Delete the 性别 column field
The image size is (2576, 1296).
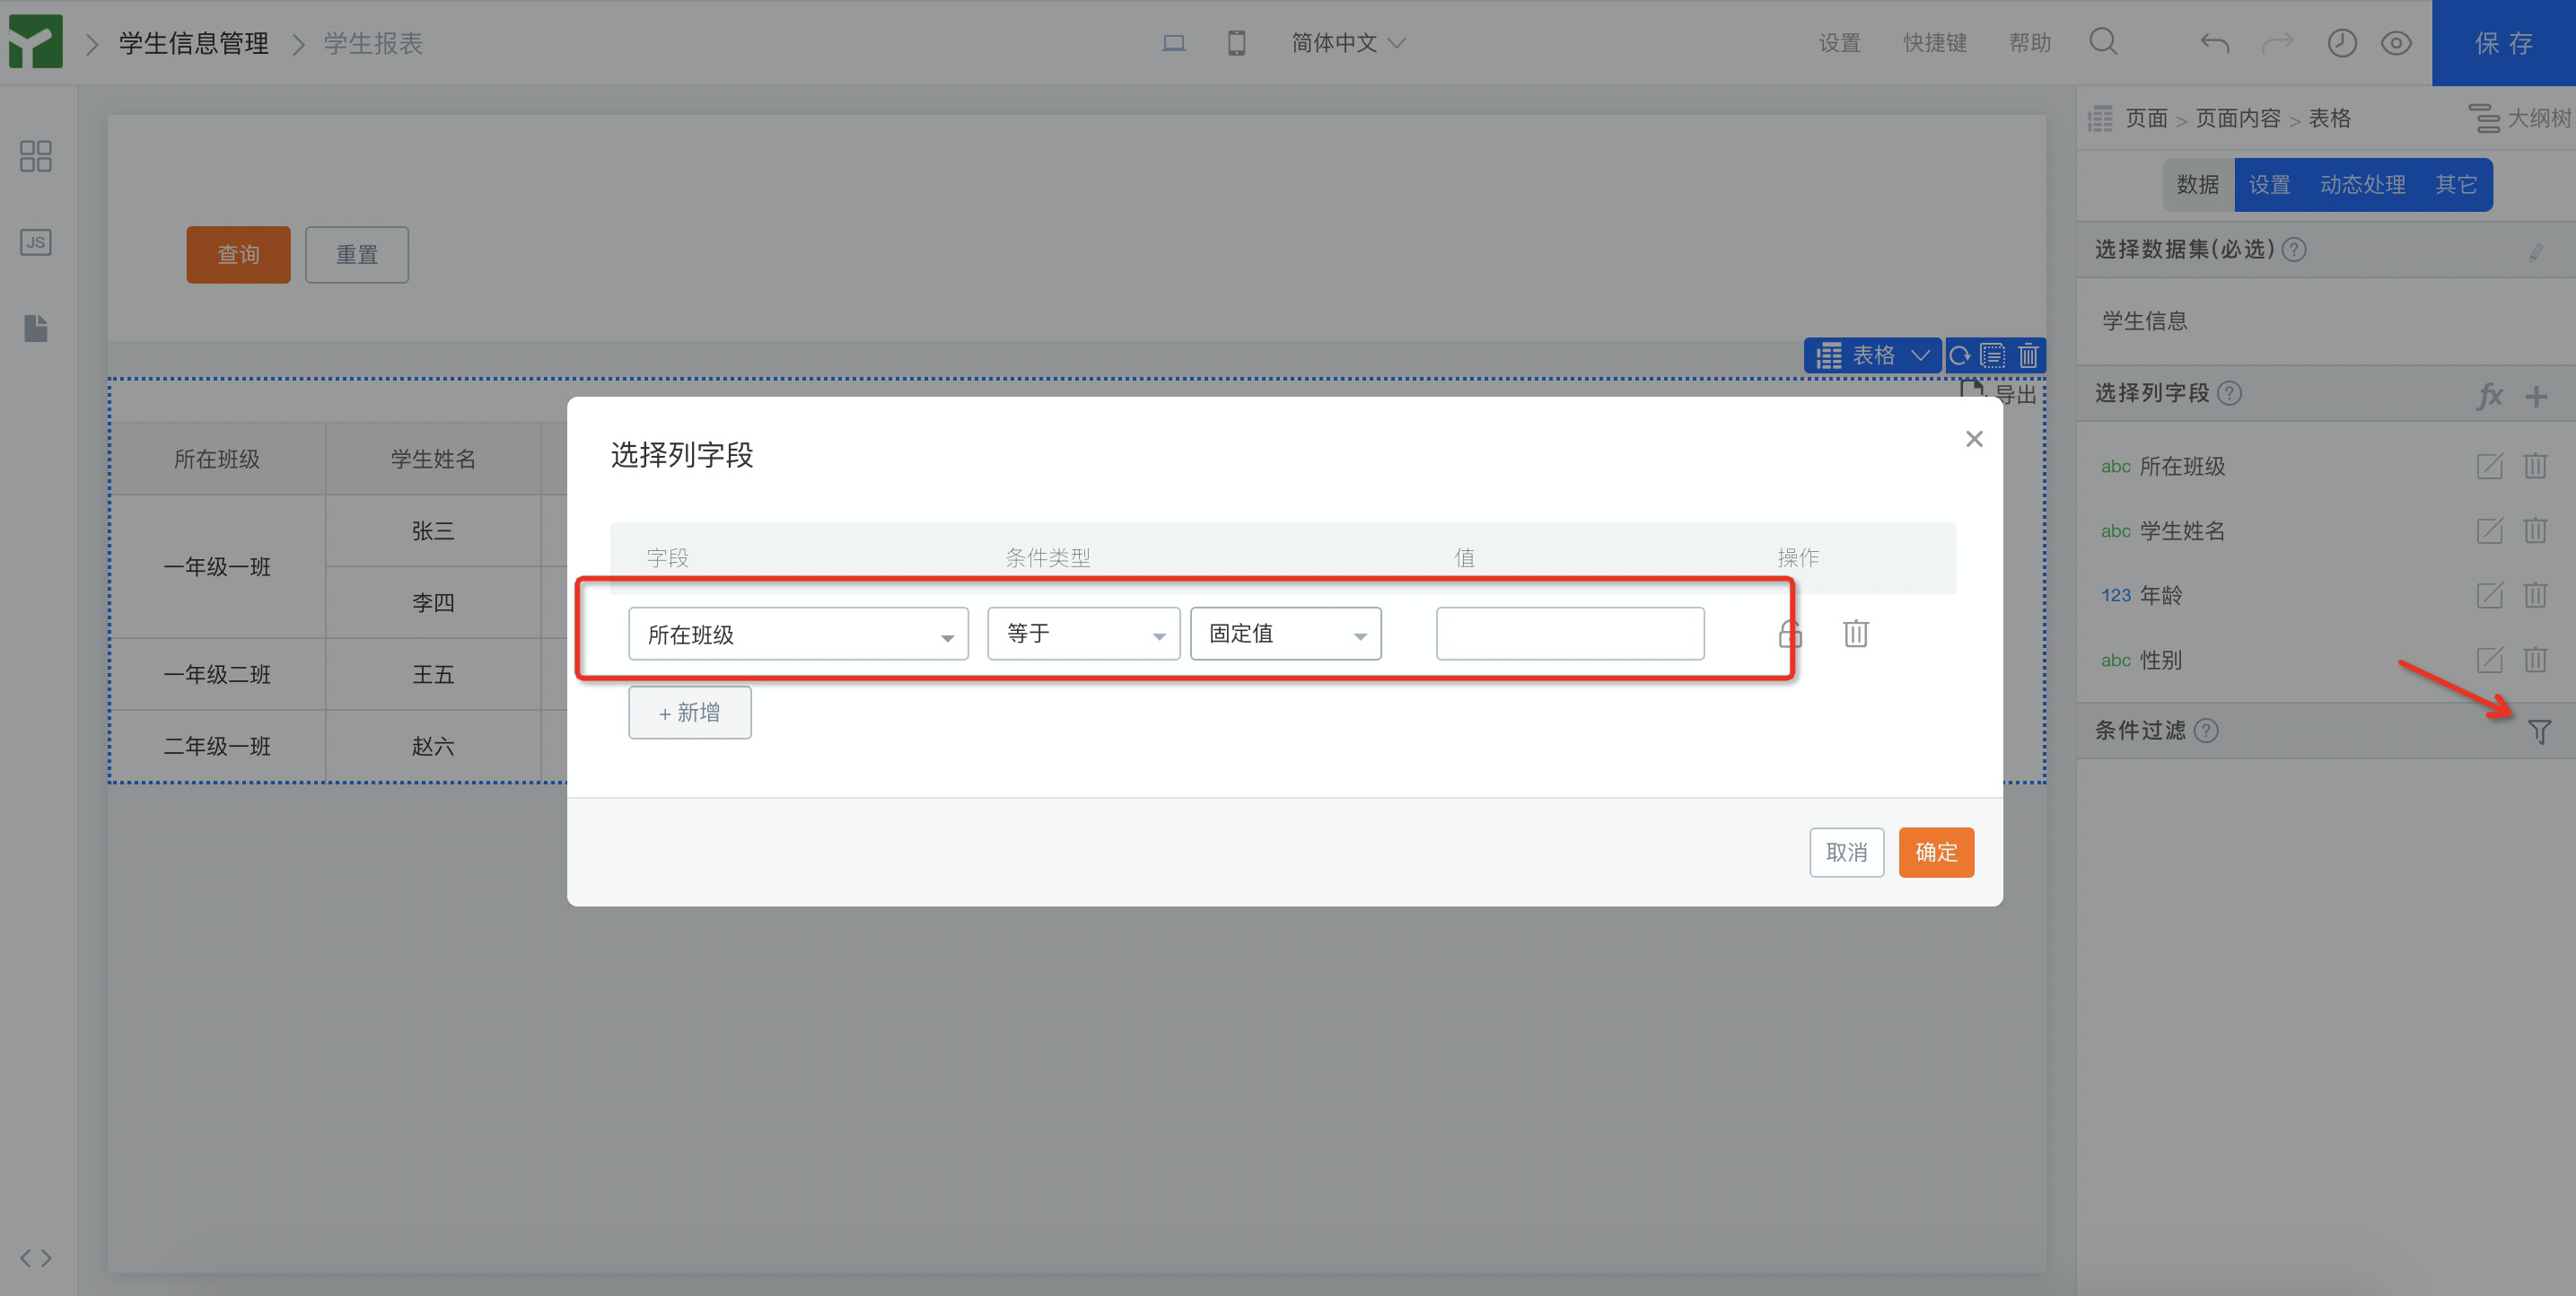coord(2535,660)
